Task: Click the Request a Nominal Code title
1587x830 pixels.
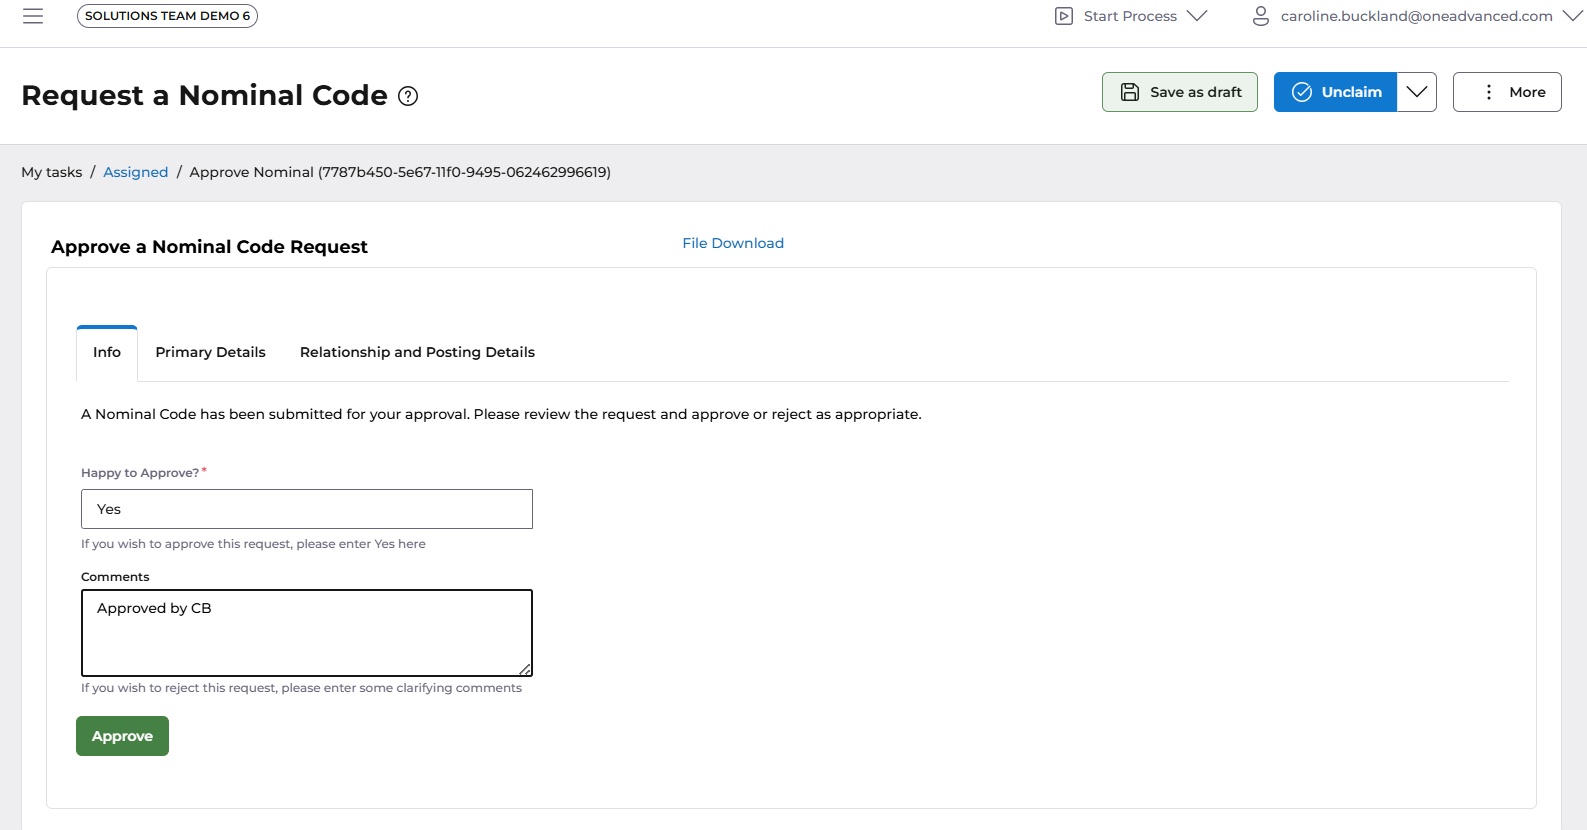Action: point(204,95)
